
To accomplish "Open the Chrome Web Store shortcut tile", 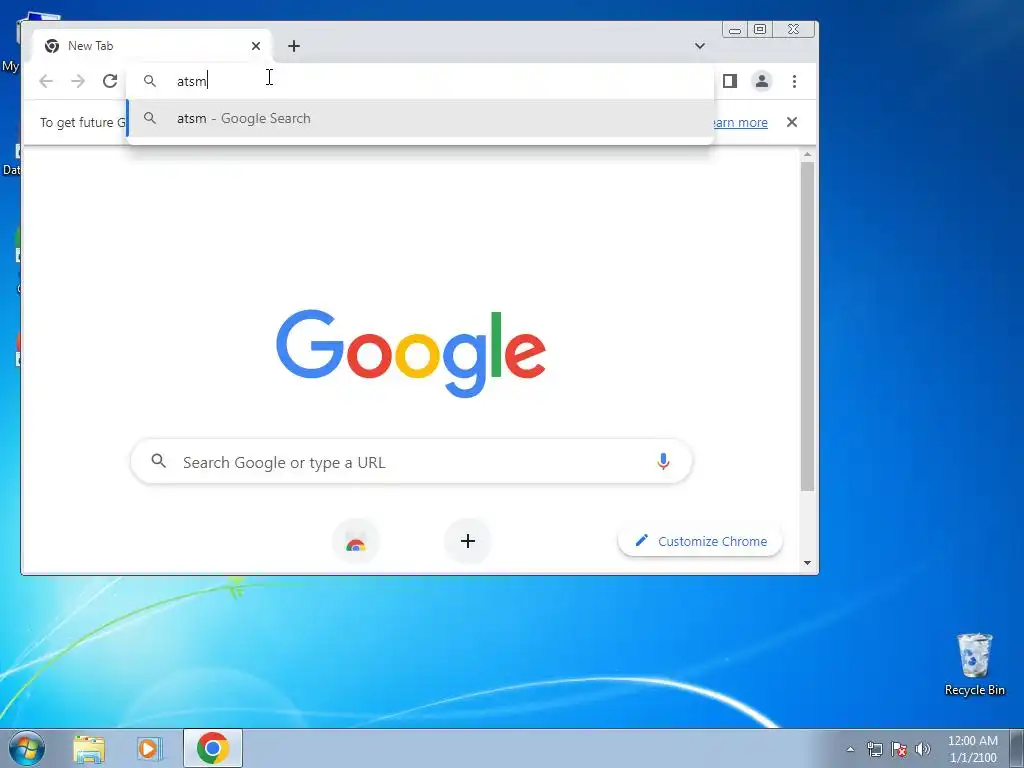I will (x=355, y=541).
